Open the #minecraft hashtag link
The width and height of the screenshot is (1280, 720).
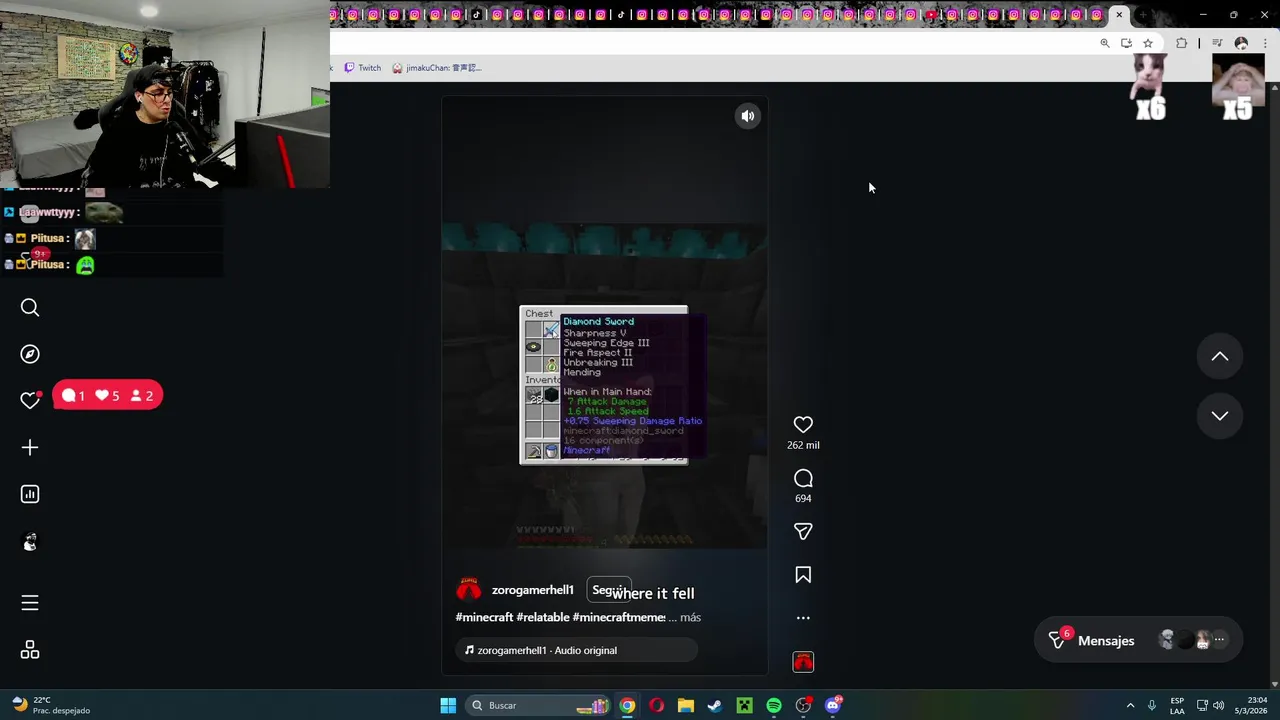pyautogui.click(x=484, y=617)
